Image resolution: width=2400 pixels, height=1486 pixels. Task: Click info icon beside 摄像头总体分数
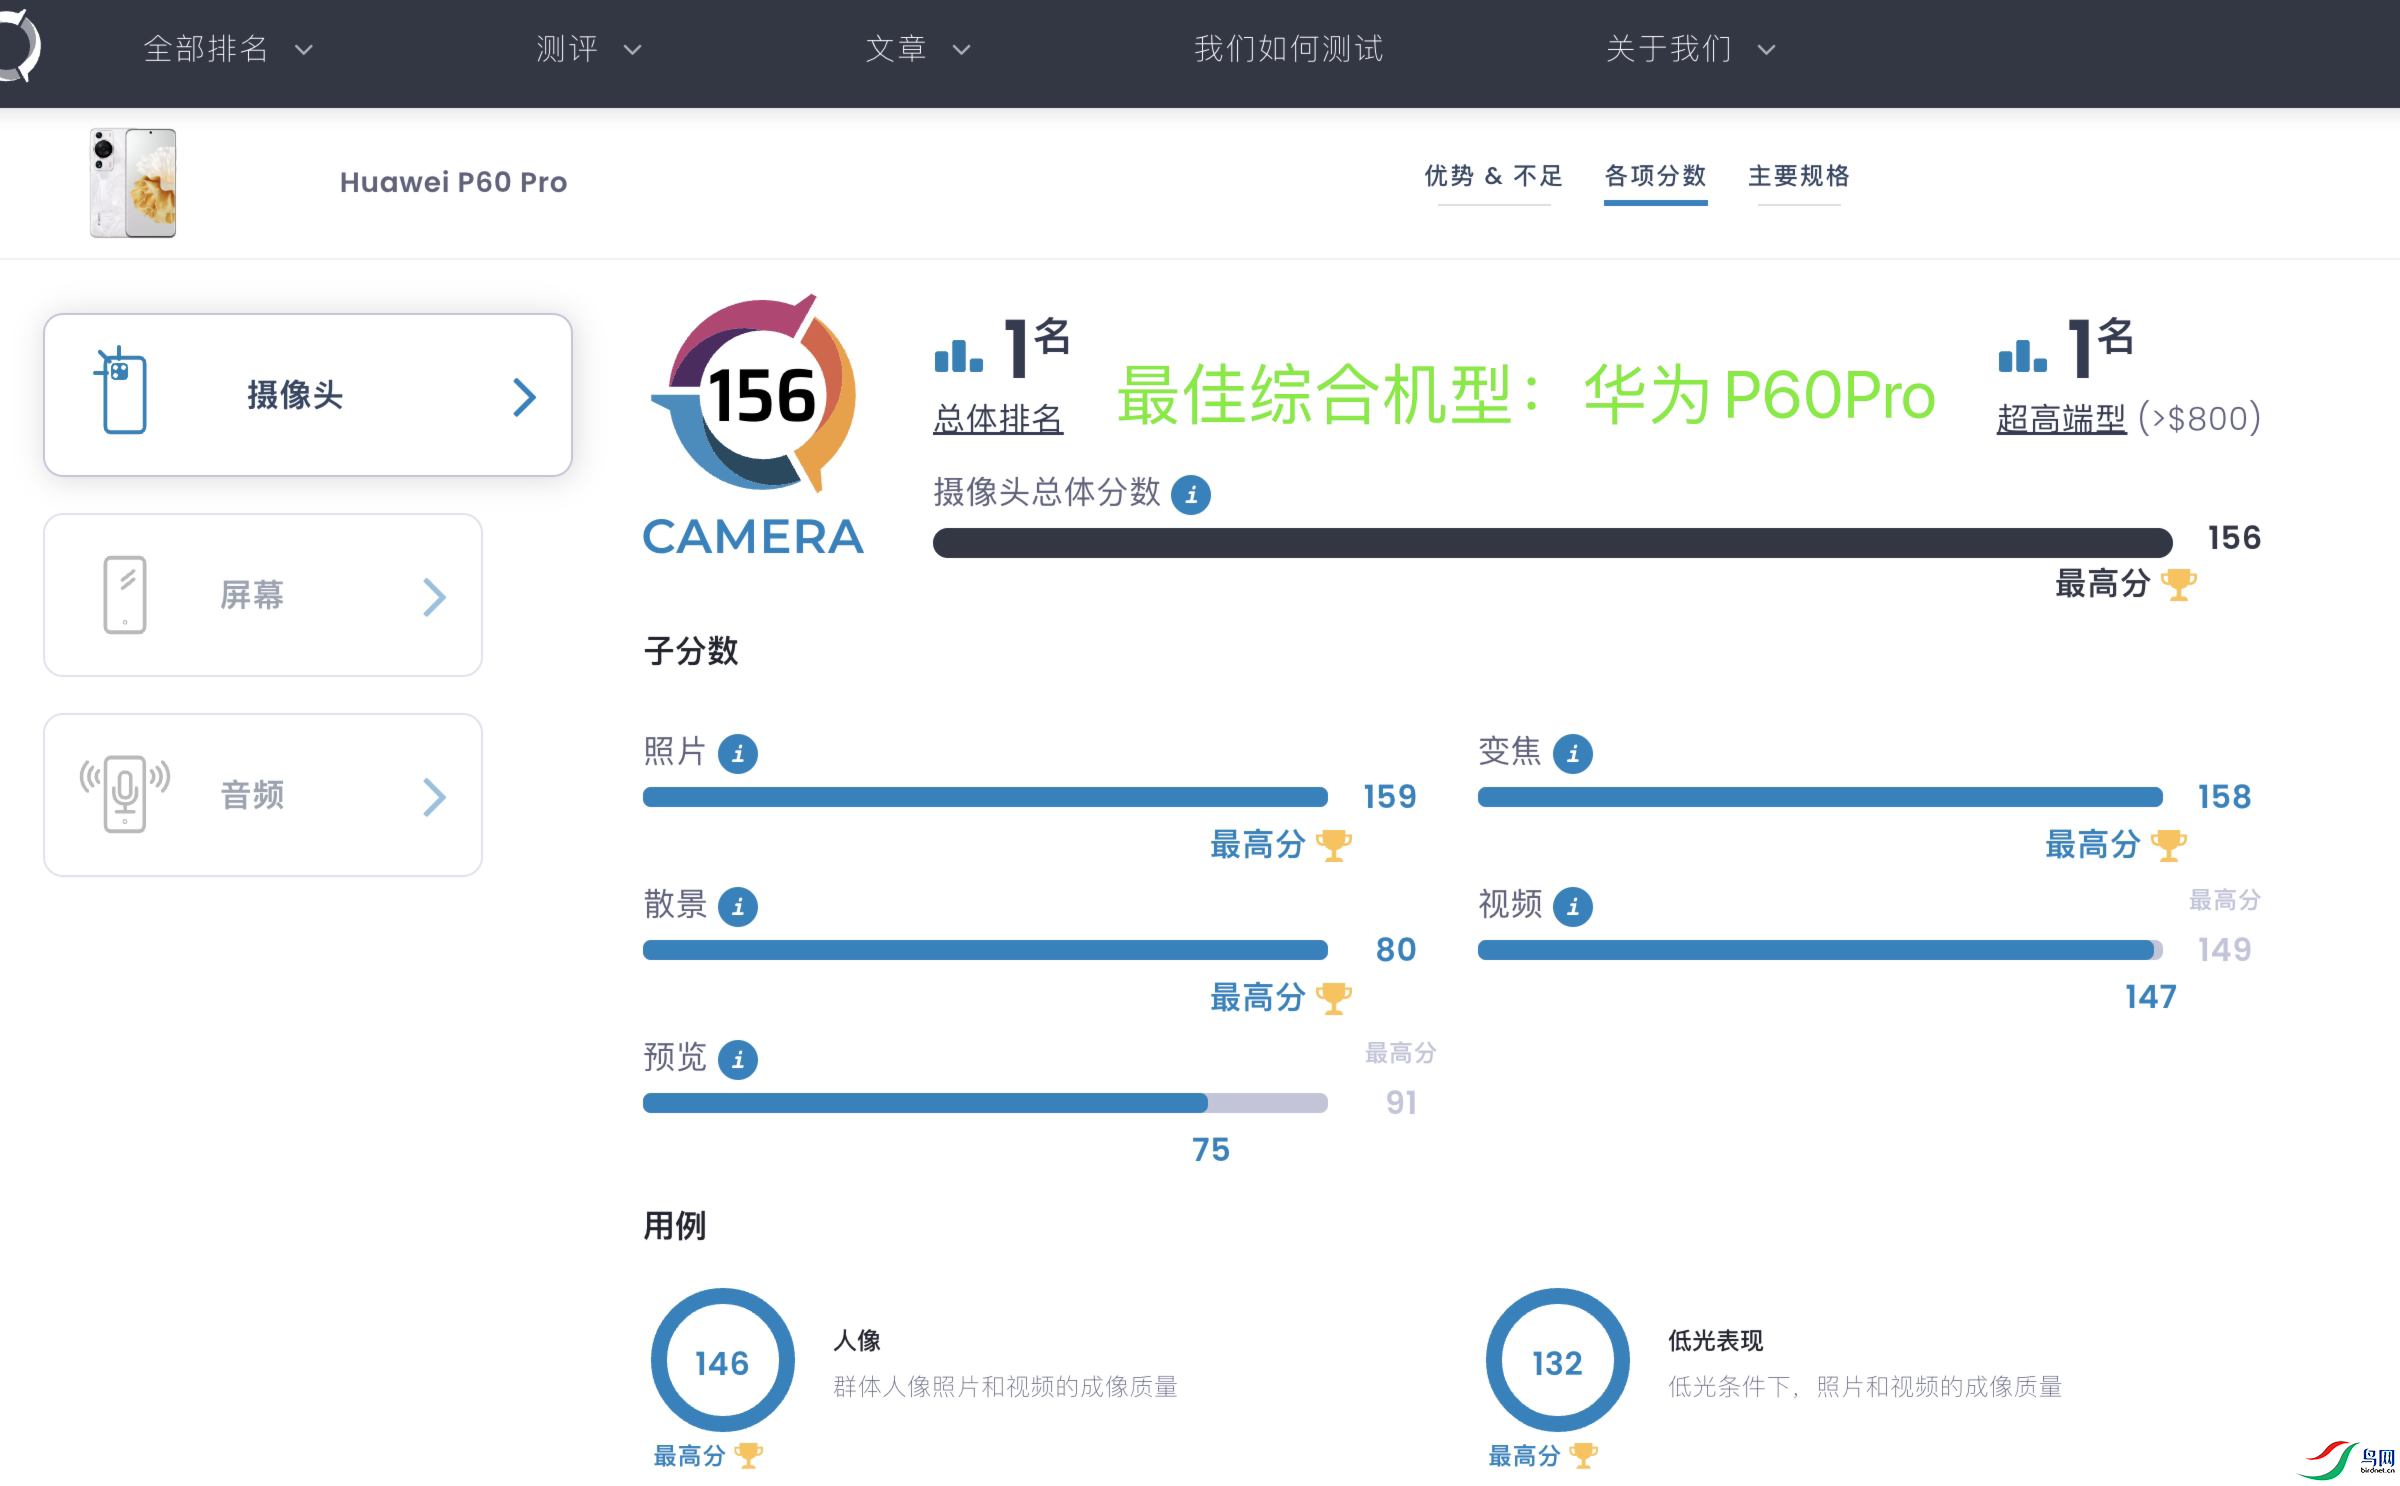(1190, 495)
